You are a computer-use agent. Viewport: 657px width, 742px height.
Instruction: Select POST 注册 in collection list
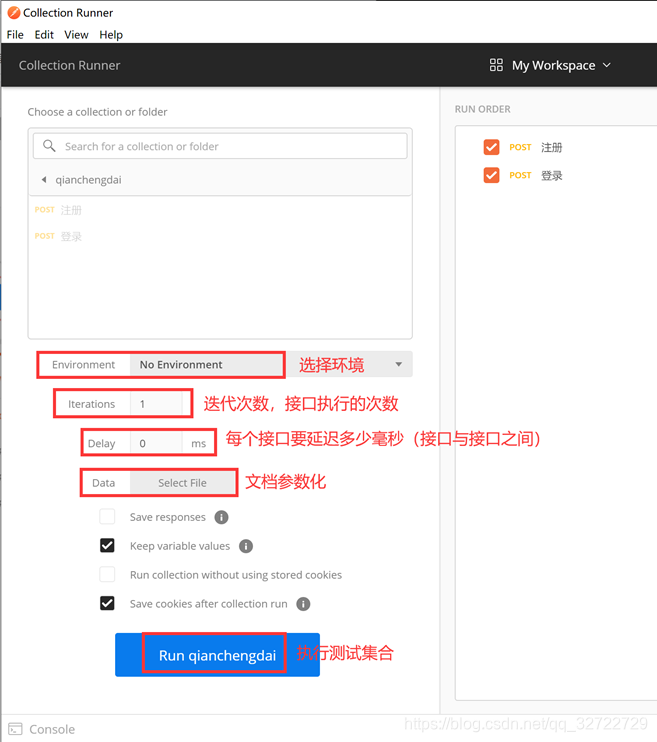pyautogui.click(x=58, y=210)
